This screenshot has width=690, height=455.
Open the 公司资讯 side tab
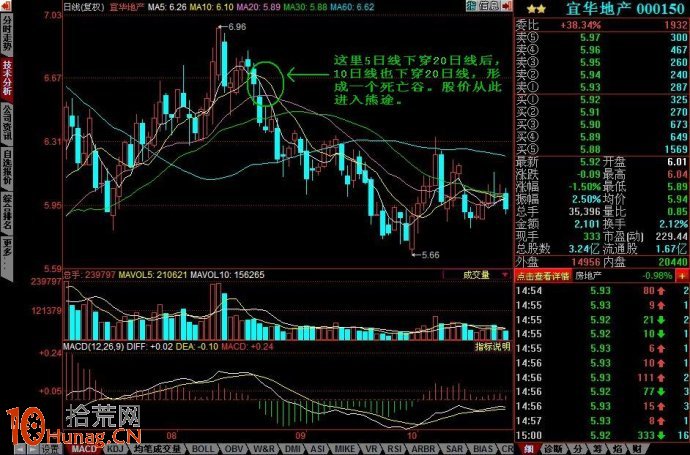pos(7,123)
